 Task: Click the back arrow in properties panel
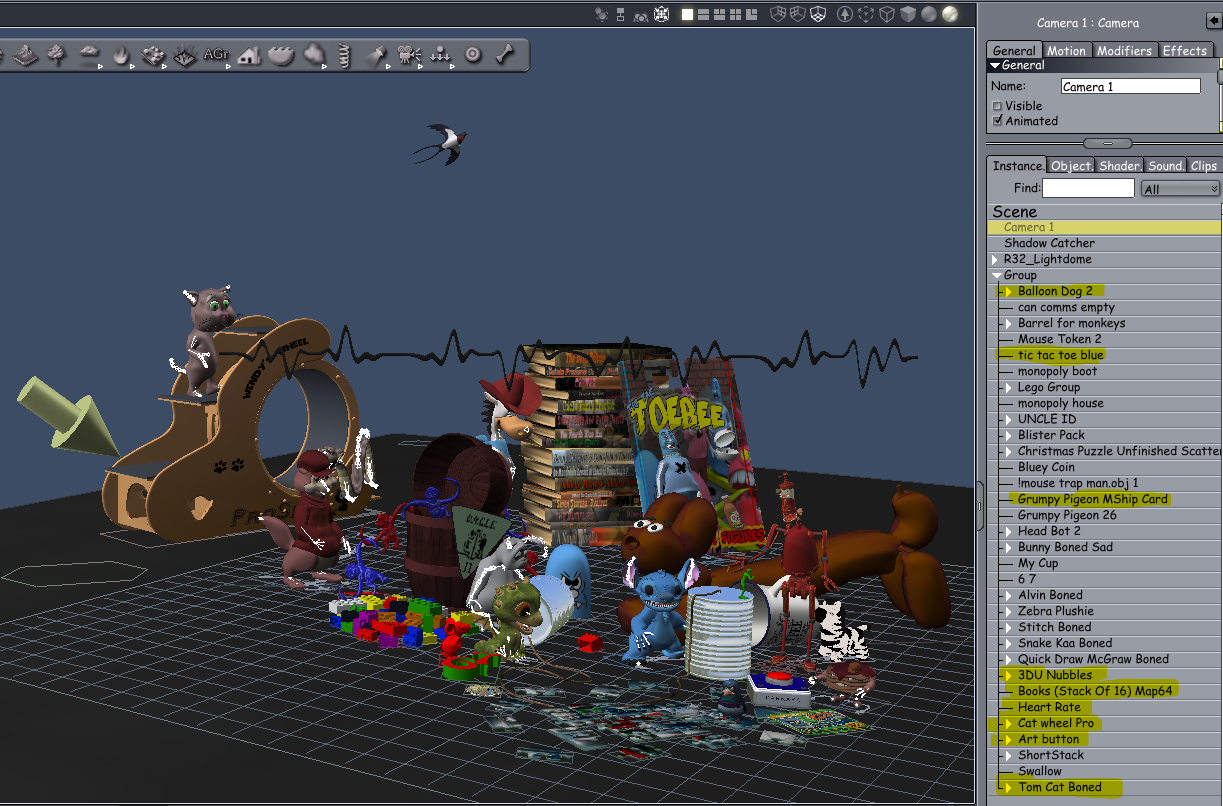(x=1214, y=21)
